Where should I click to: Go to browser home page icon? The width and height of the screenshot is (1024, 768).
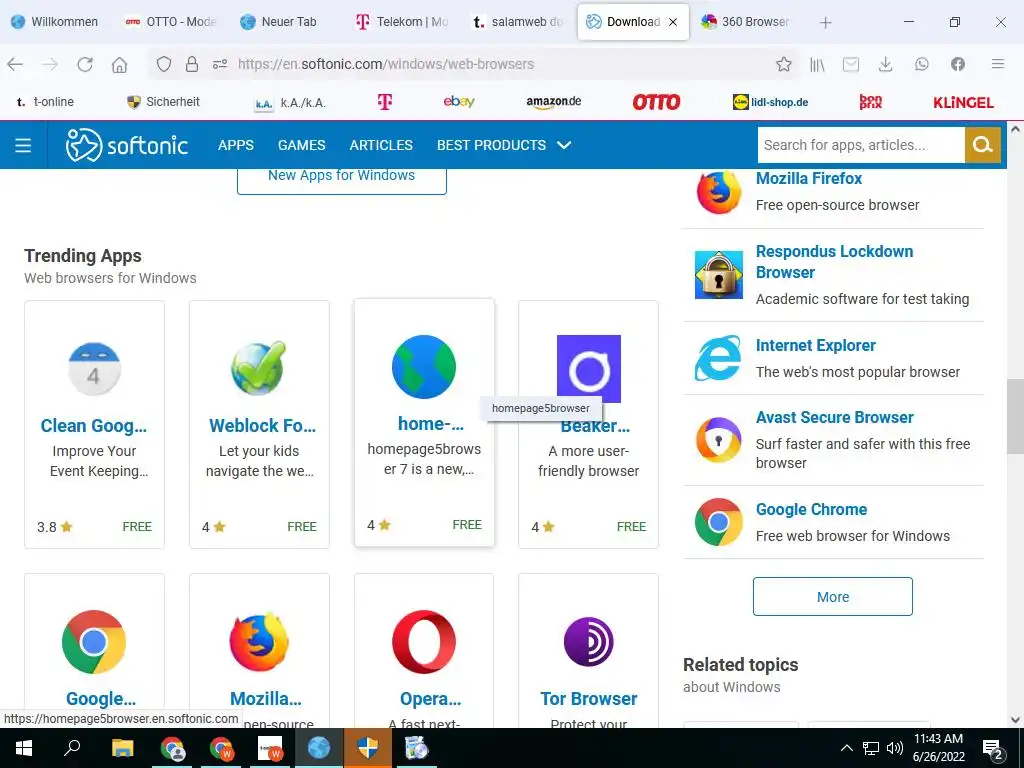(120, 64)
